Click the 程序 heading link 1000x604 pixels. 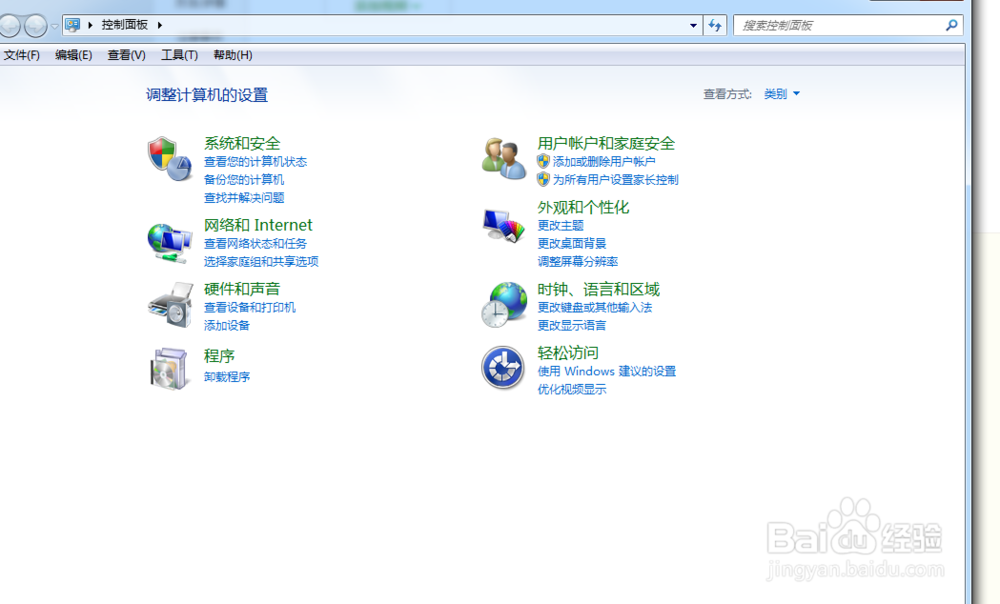click(x=219, y=356)
